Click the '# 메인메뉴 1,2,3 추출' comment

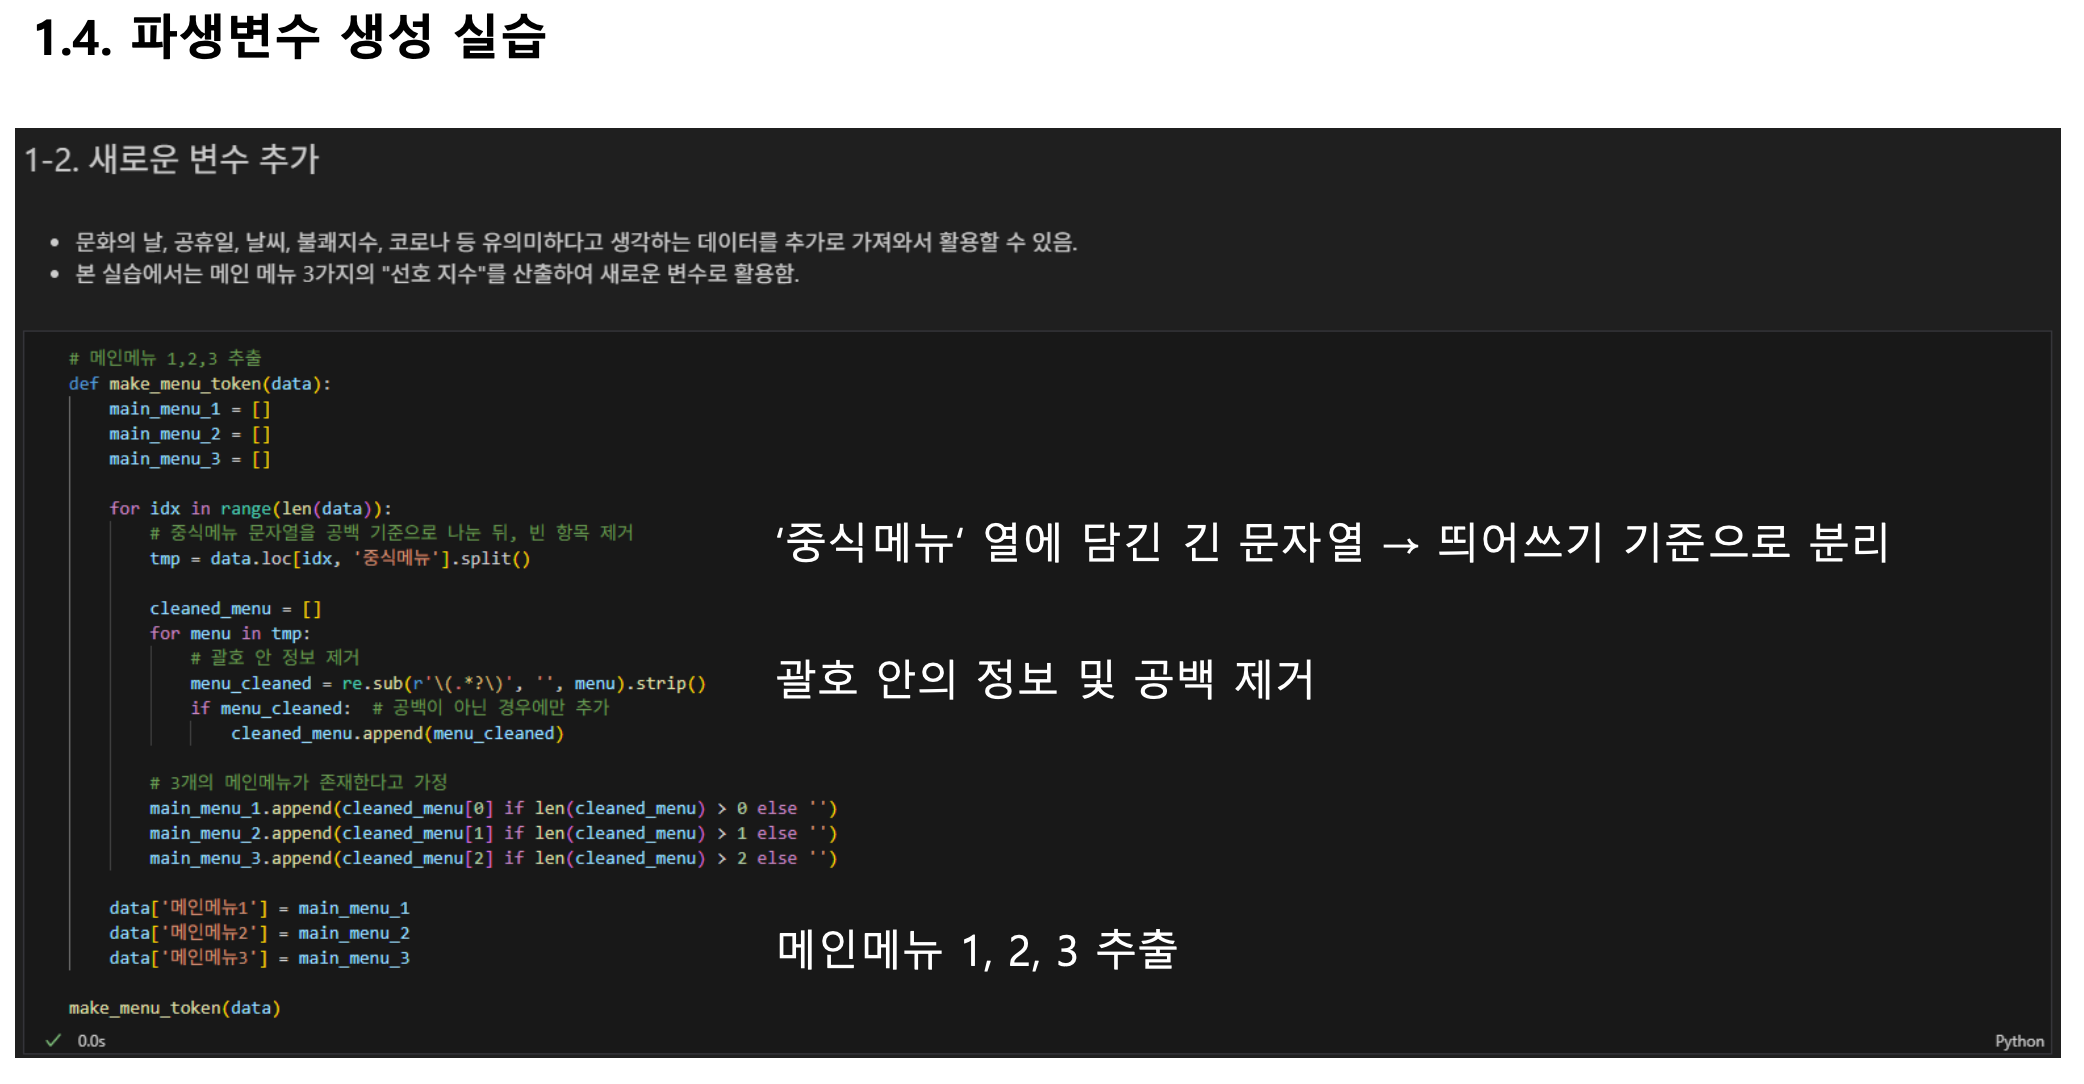(164, 358)
